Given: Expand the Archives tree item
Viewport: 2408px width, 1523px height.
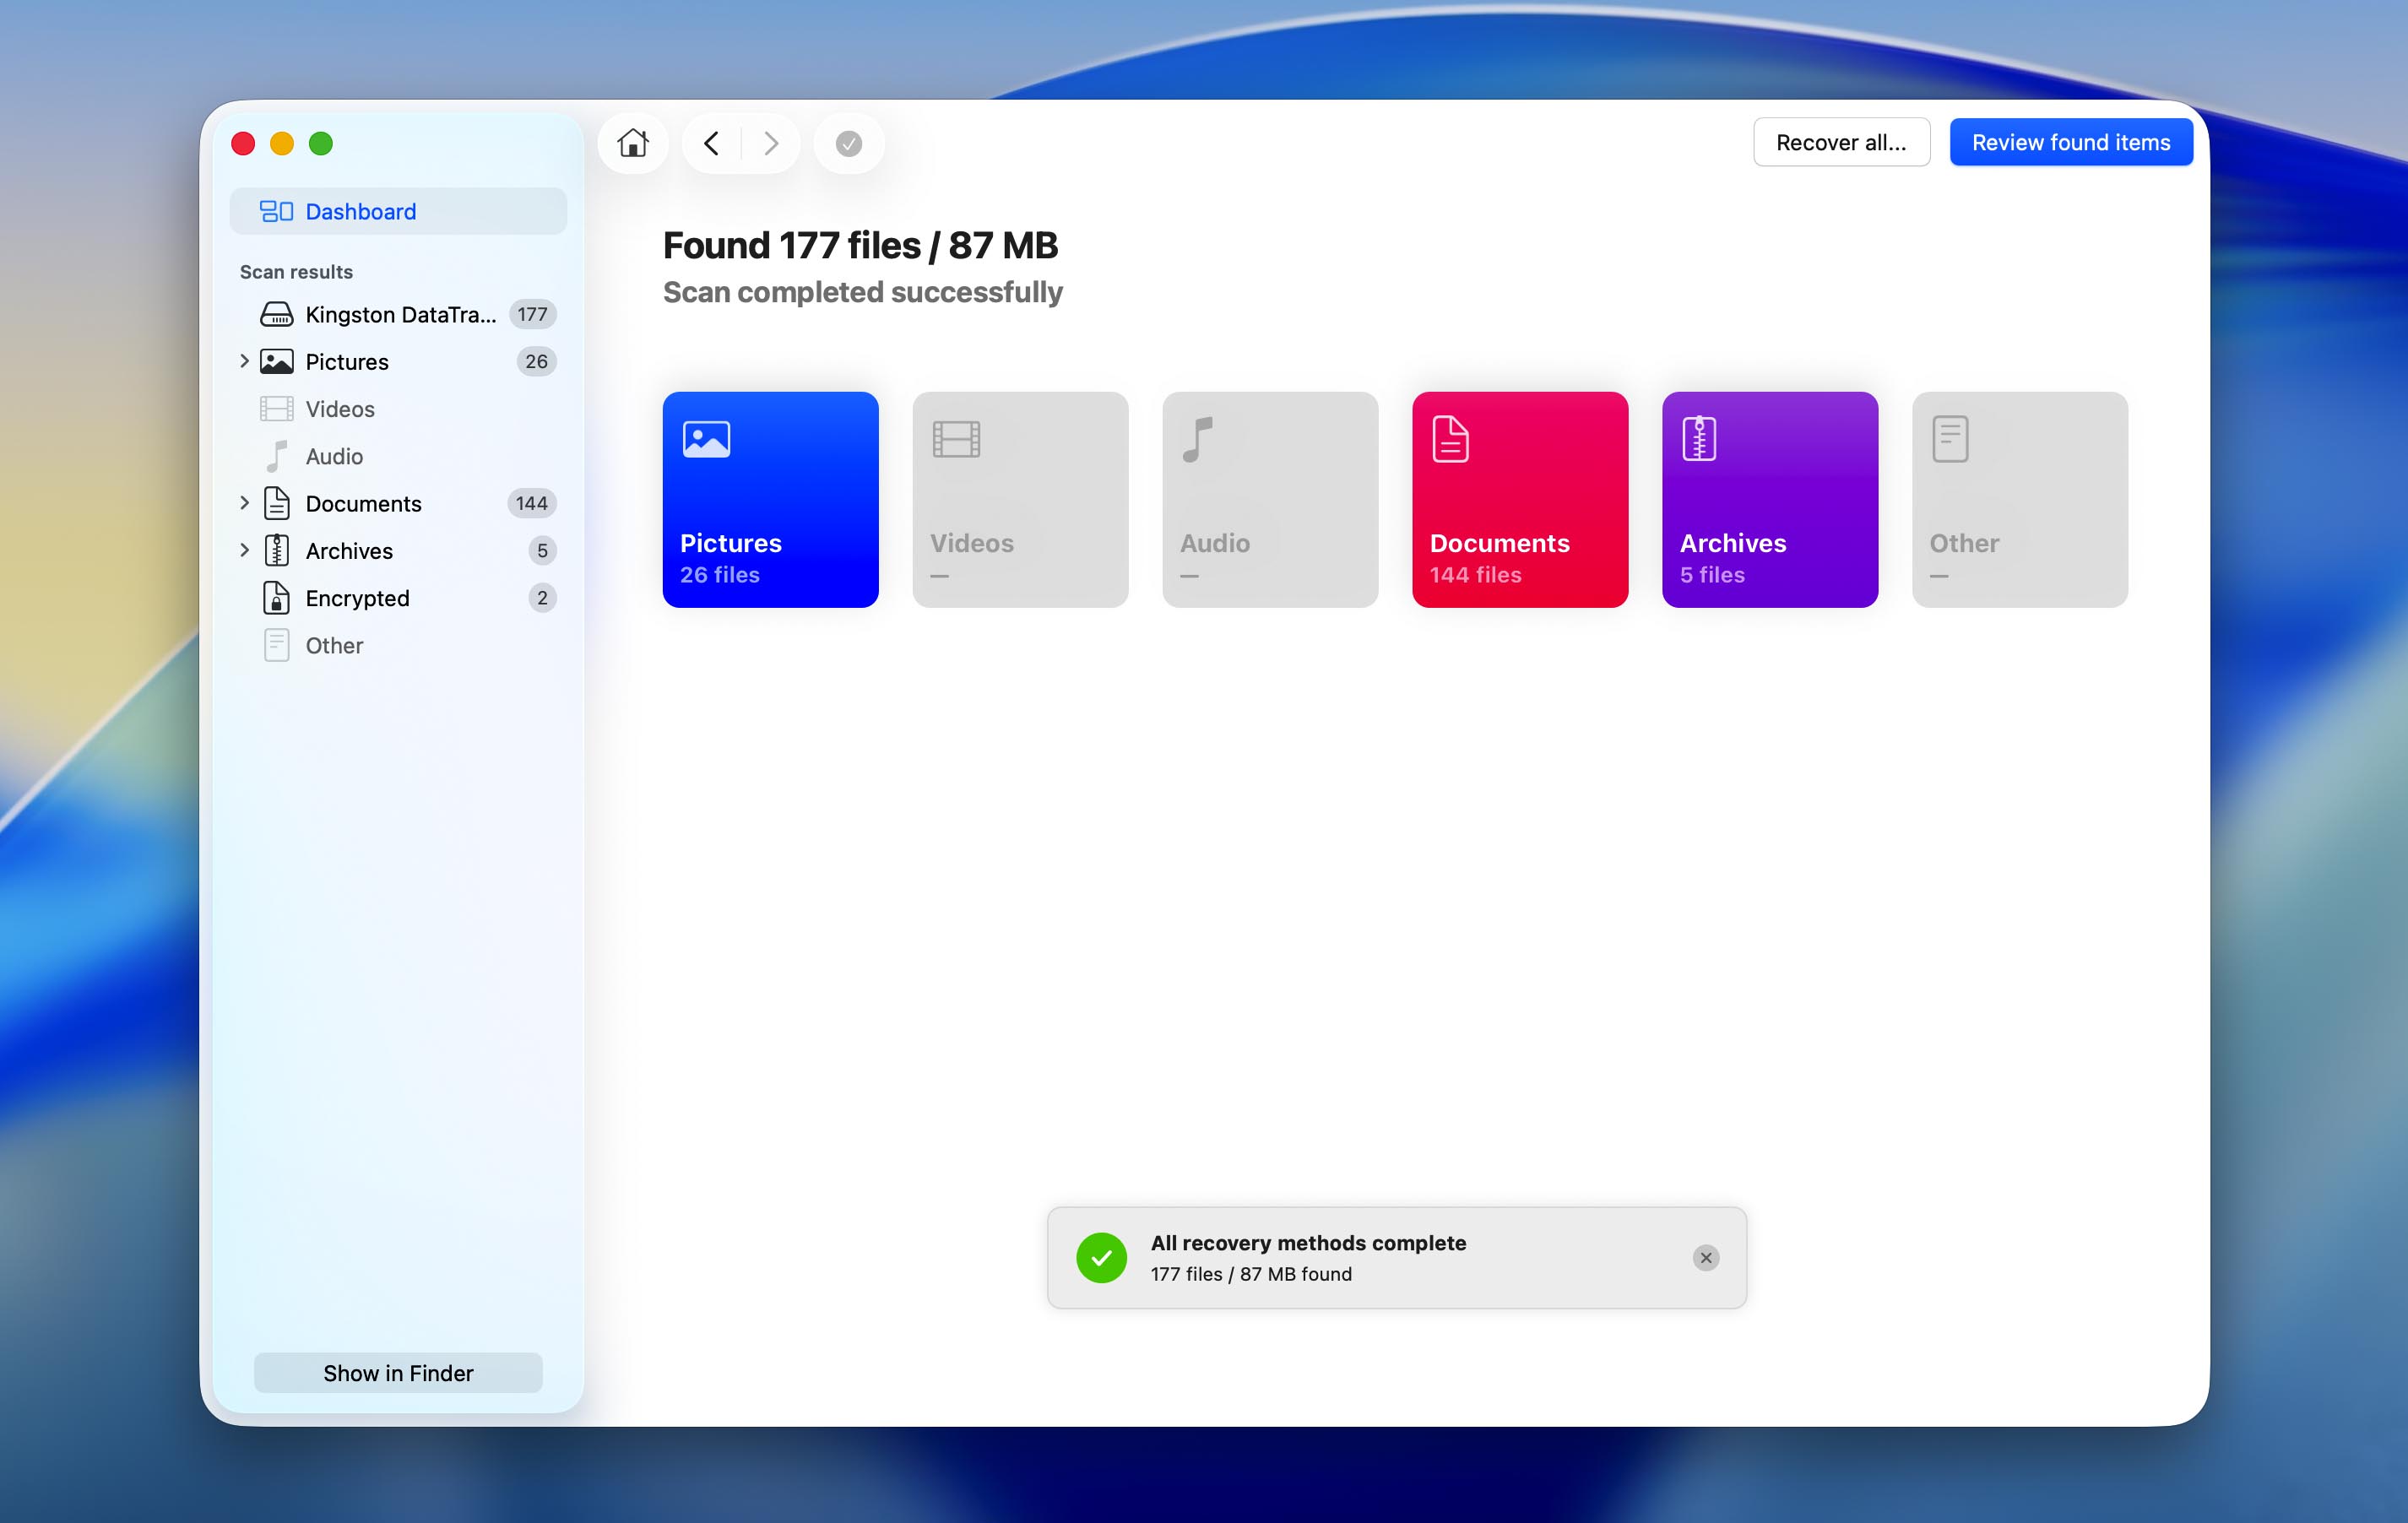Looking at the screenshot, I should [244, 550].
